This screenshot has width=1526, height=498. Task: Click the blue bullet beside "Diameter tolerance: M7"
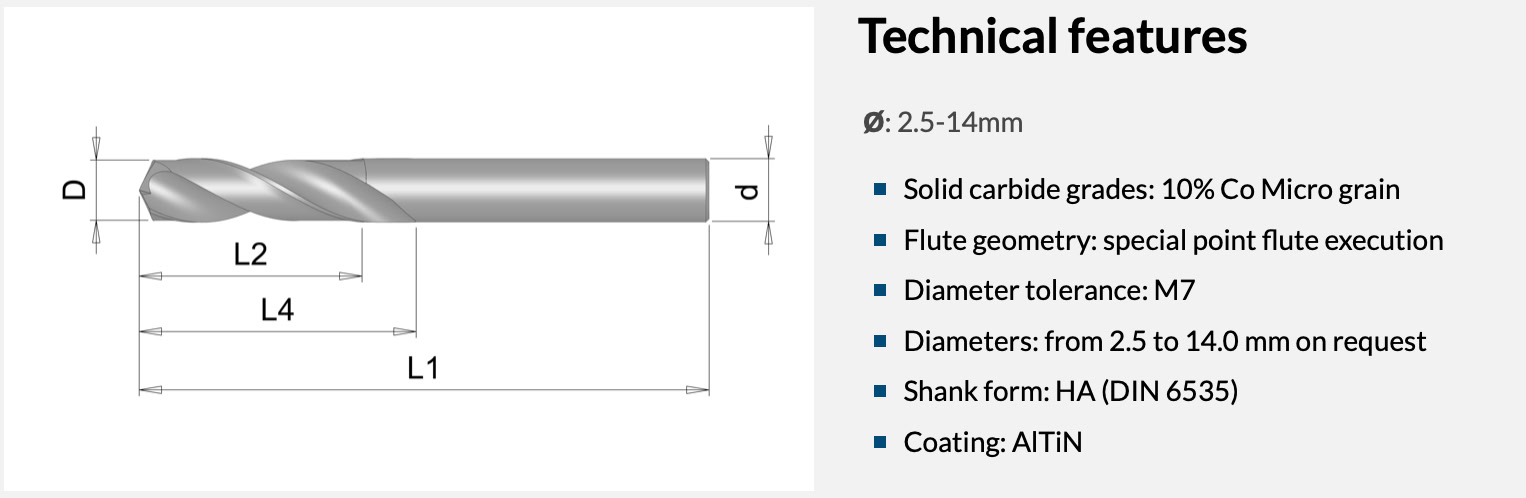coord(880,291)
